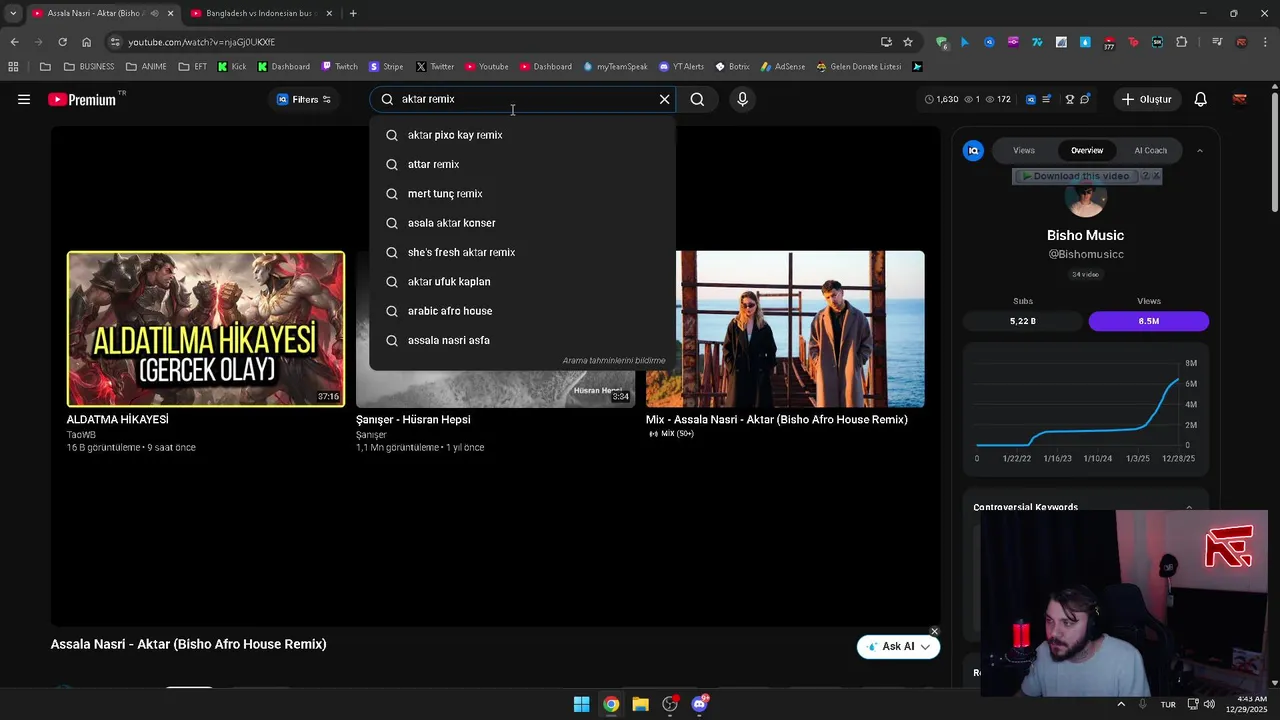Open the YouTube hamburger guide menu
This screenshot has height=720, width=1280.
pyautogui.click(x=24, y=99)
